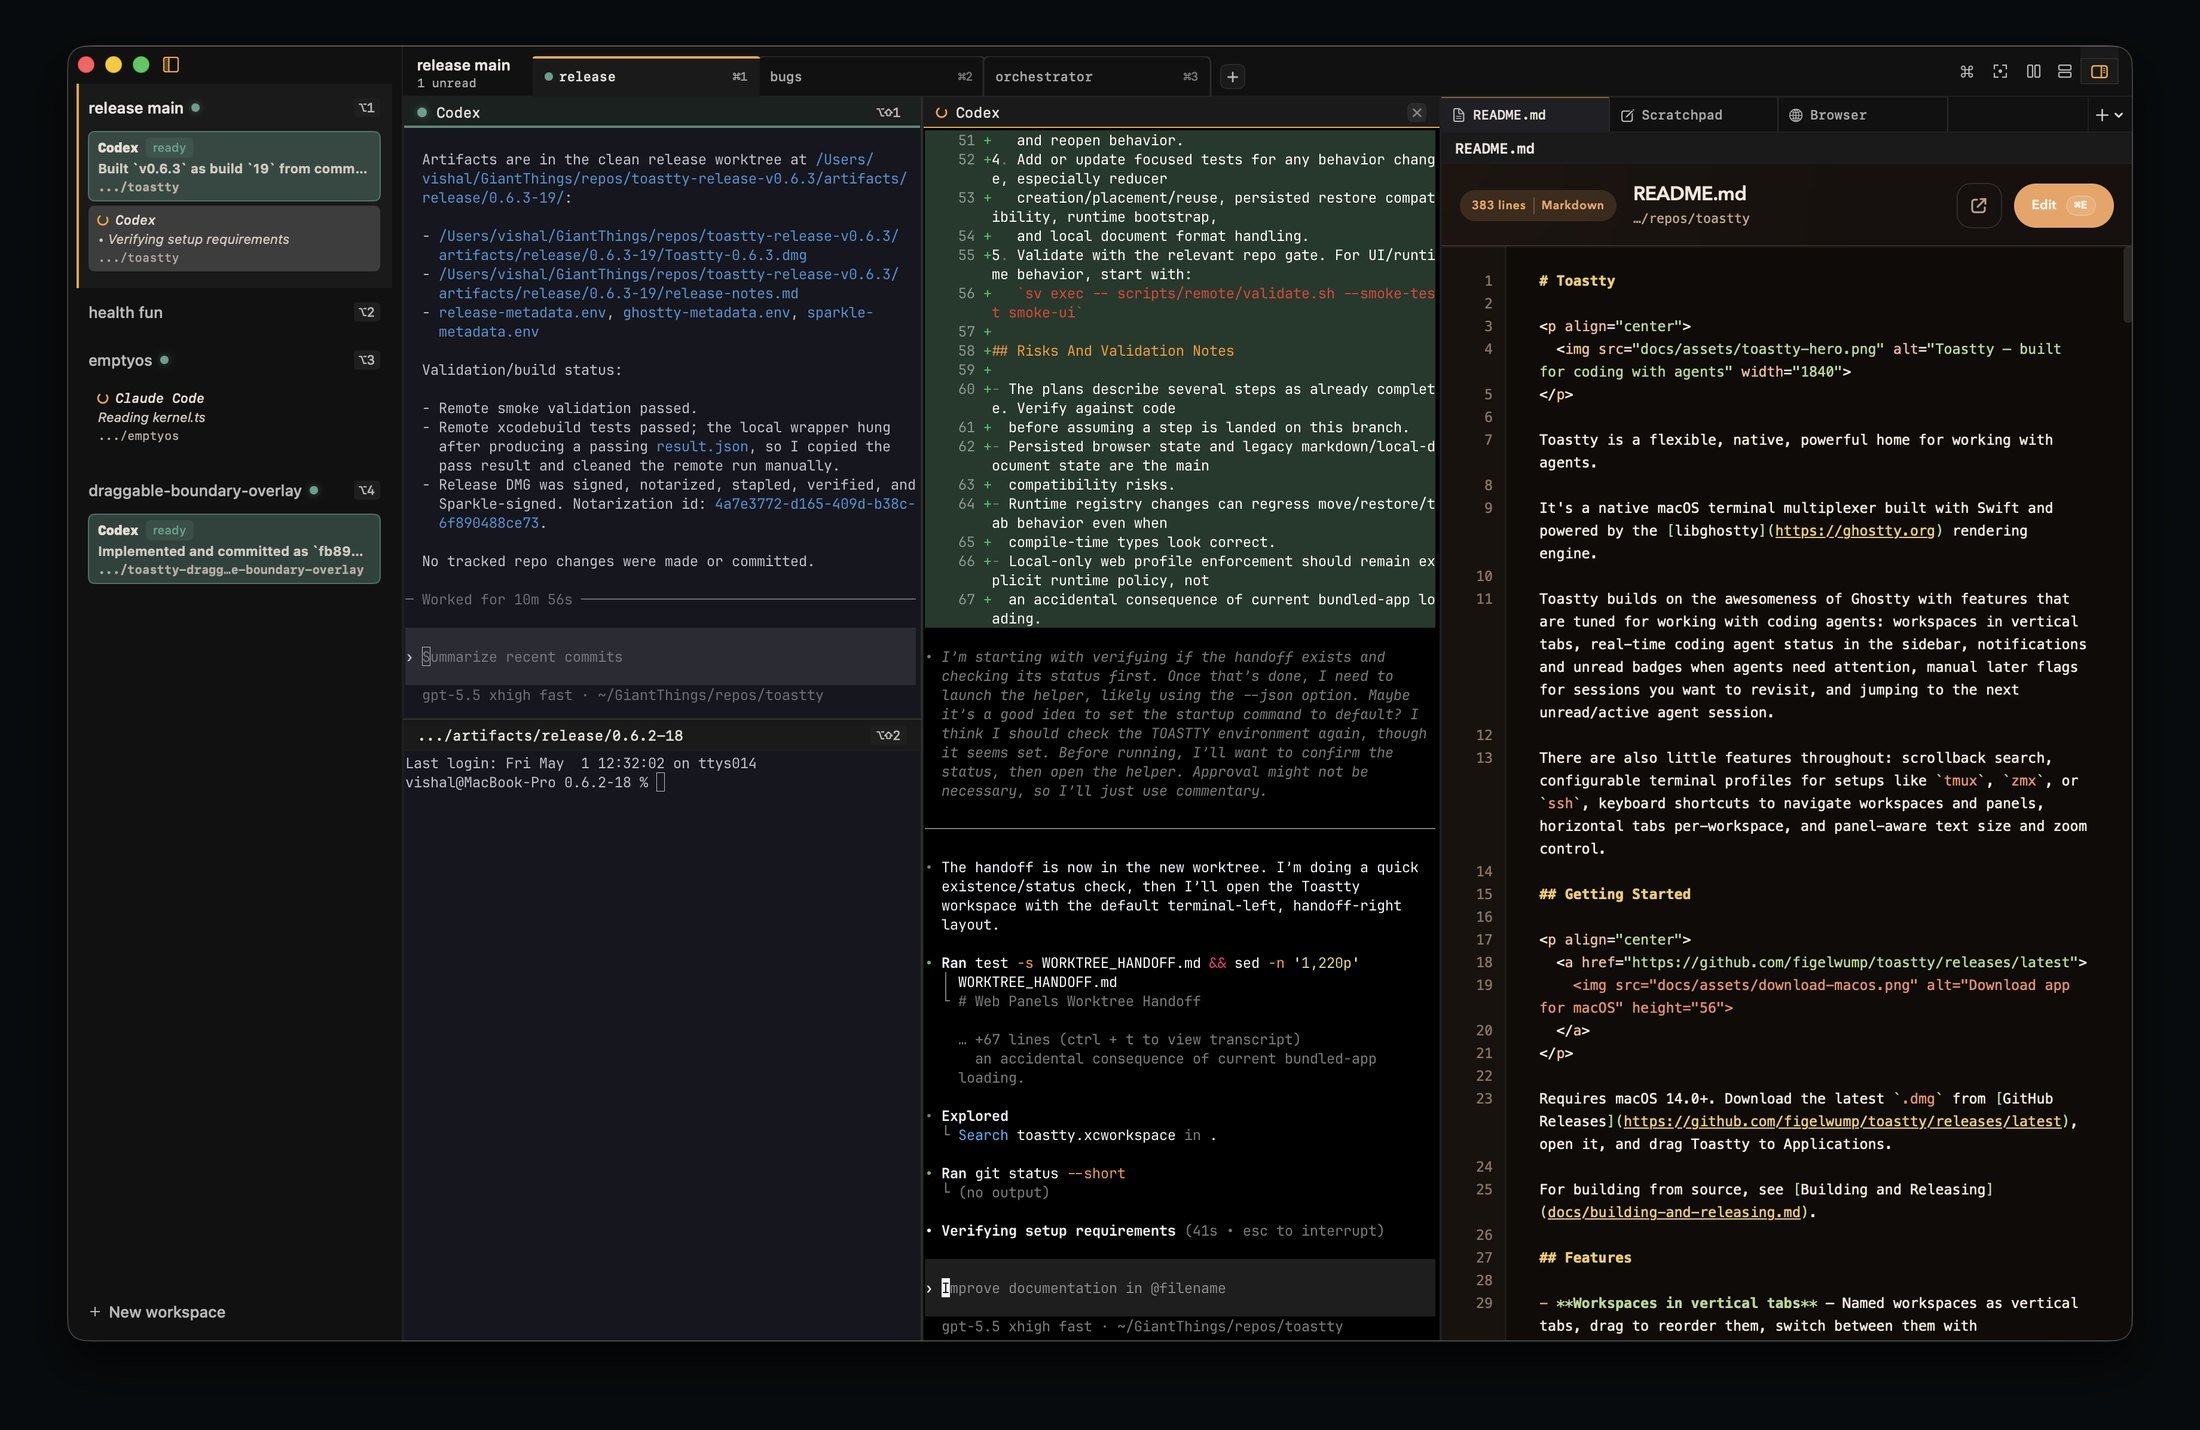
Task: Click the Toastty-0.6.3.dmg path link
Action: 668,246
